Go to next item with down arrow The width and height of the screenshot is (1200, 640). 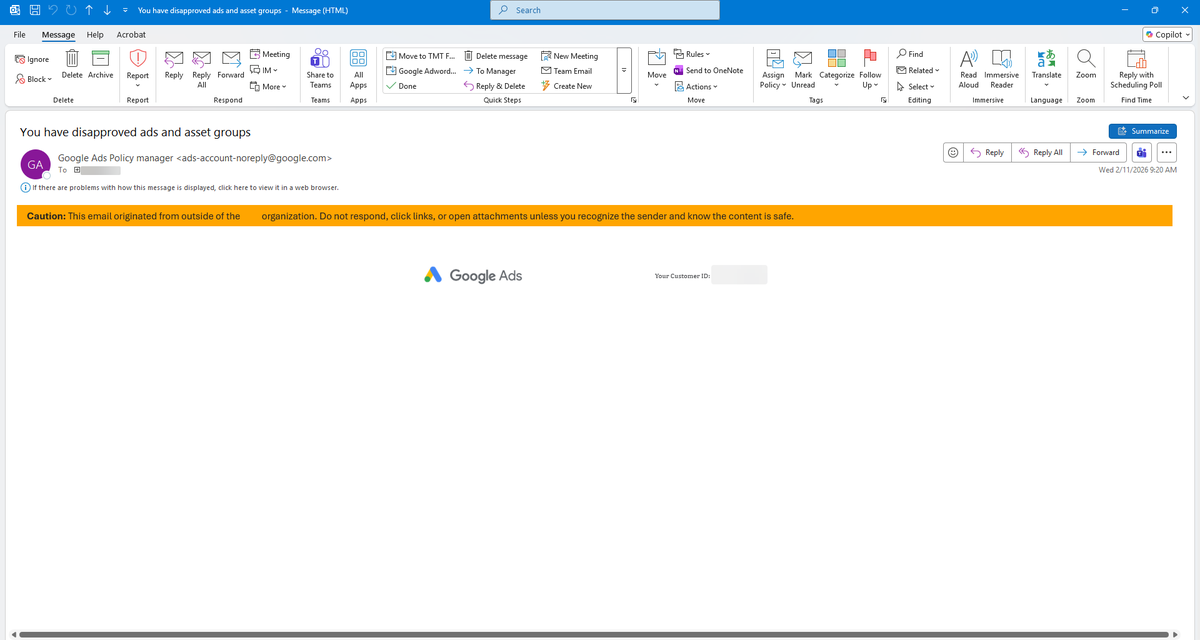(x=106, y=10)
